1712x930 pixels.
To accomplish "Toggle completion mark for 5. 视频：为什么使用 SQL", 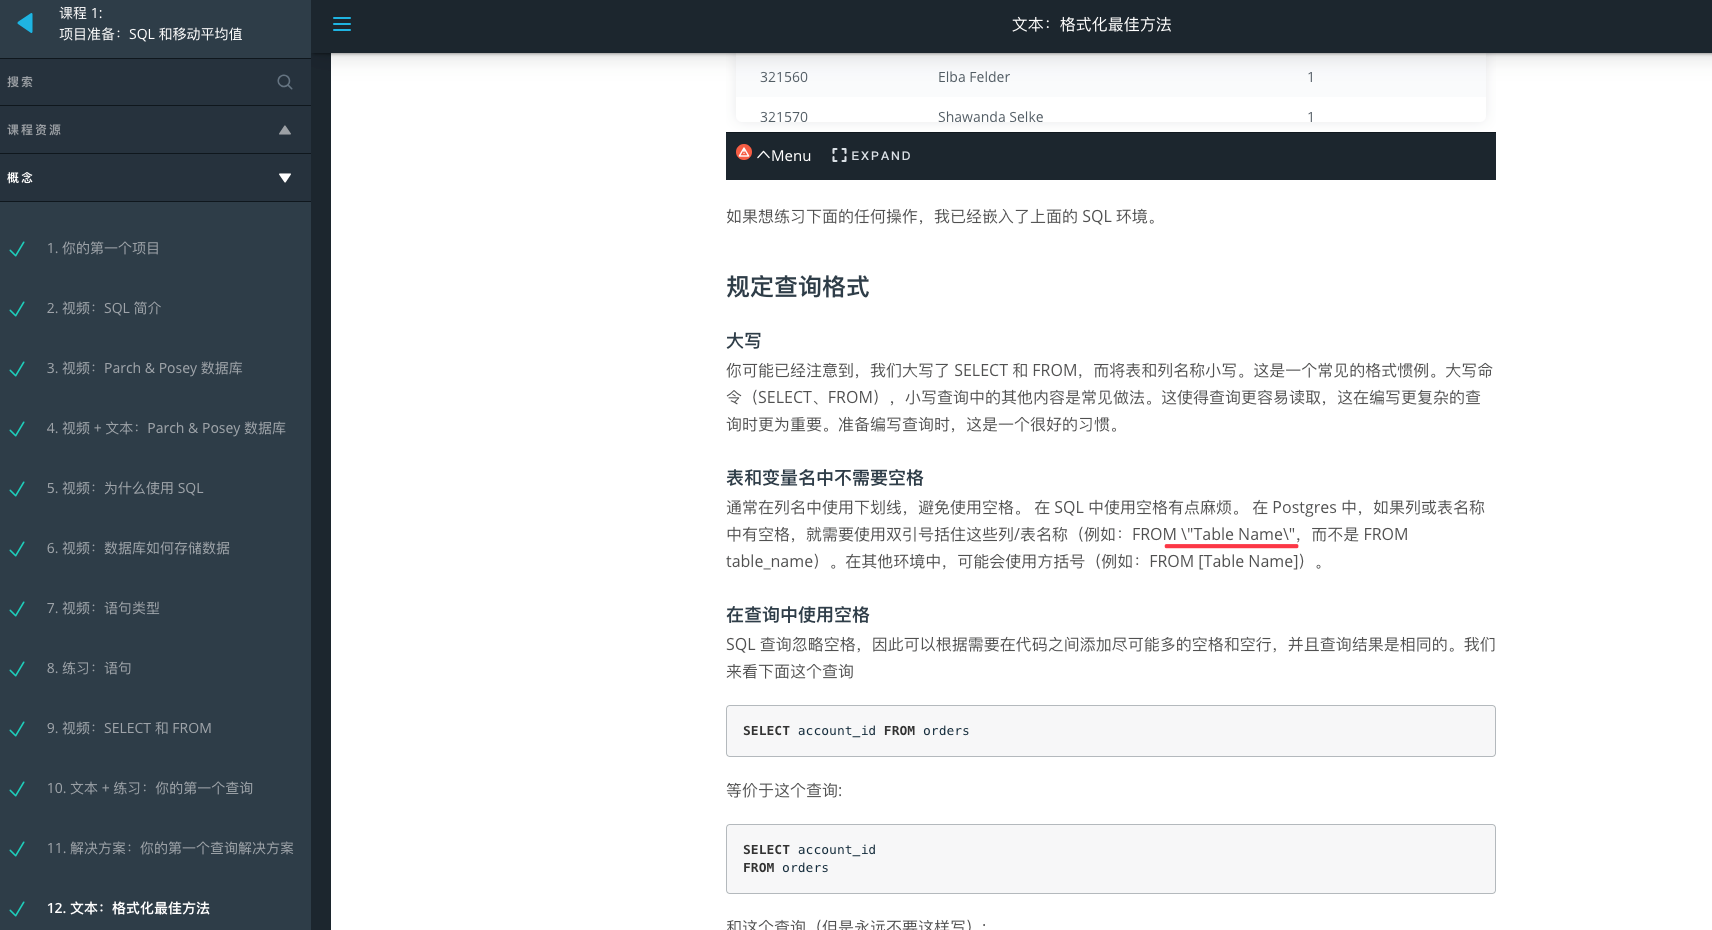I will (x=17, y=489).
